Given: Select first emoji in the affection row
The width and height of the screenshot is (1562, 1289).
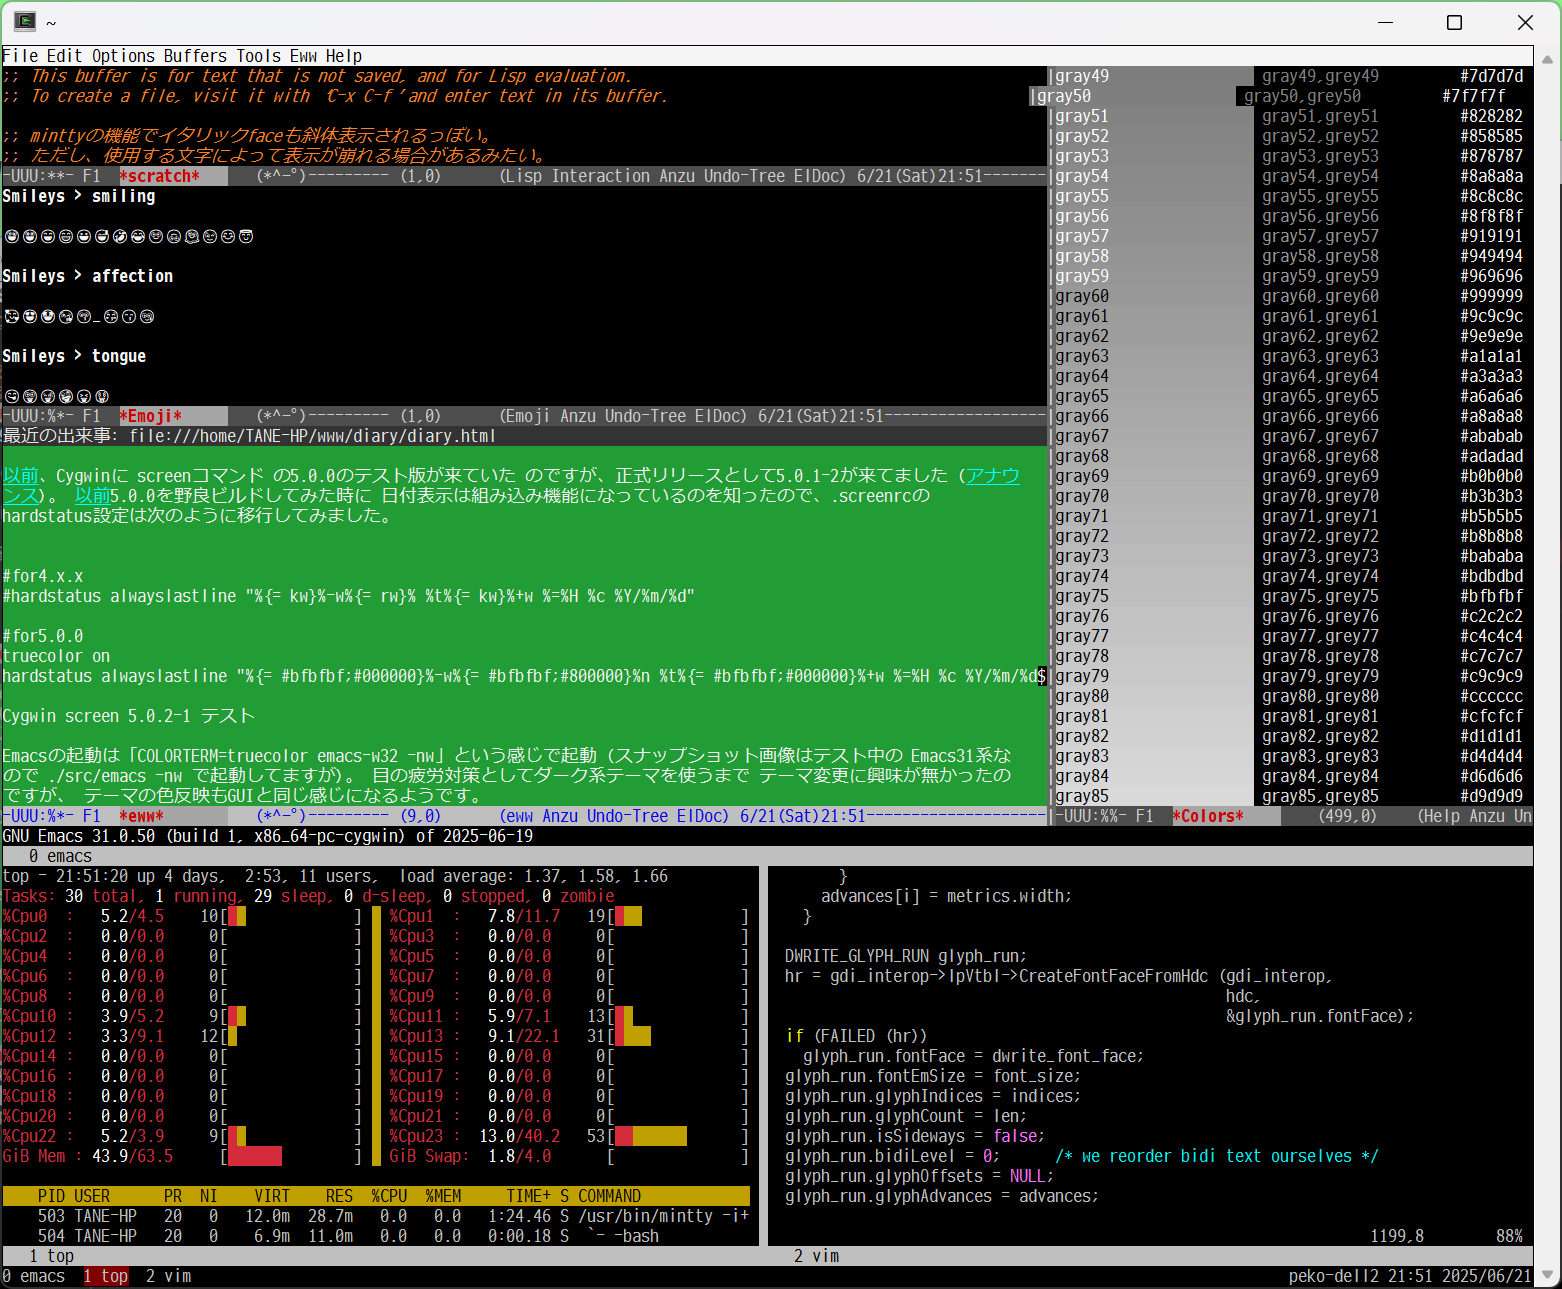Looking at the screenshot, I should [x=12, y=316].
